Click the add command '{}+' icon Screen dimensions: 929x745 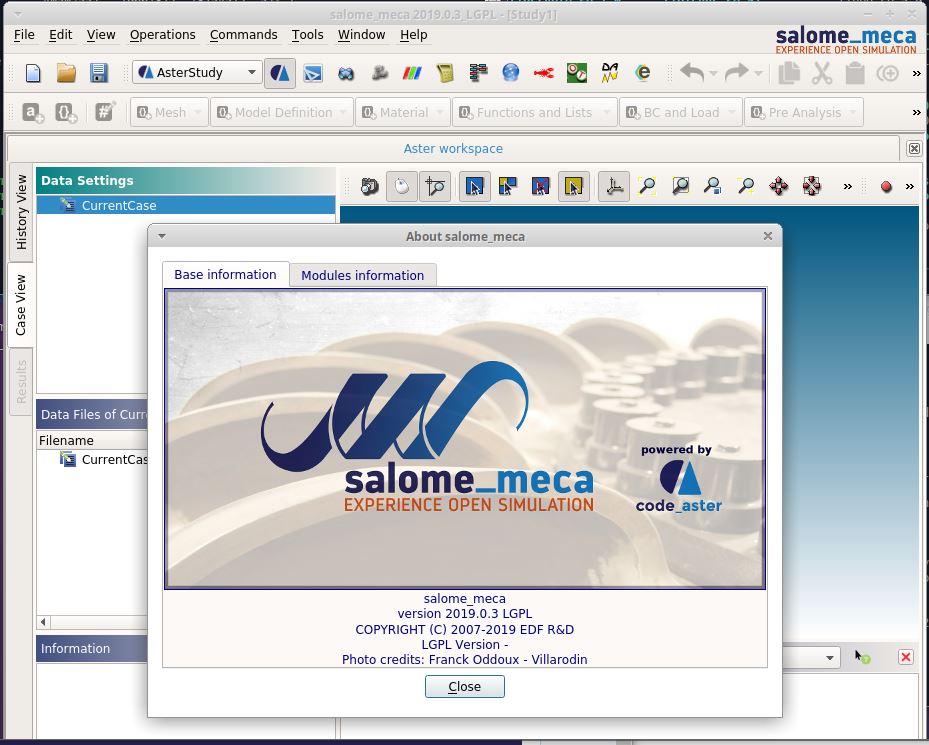66,112
